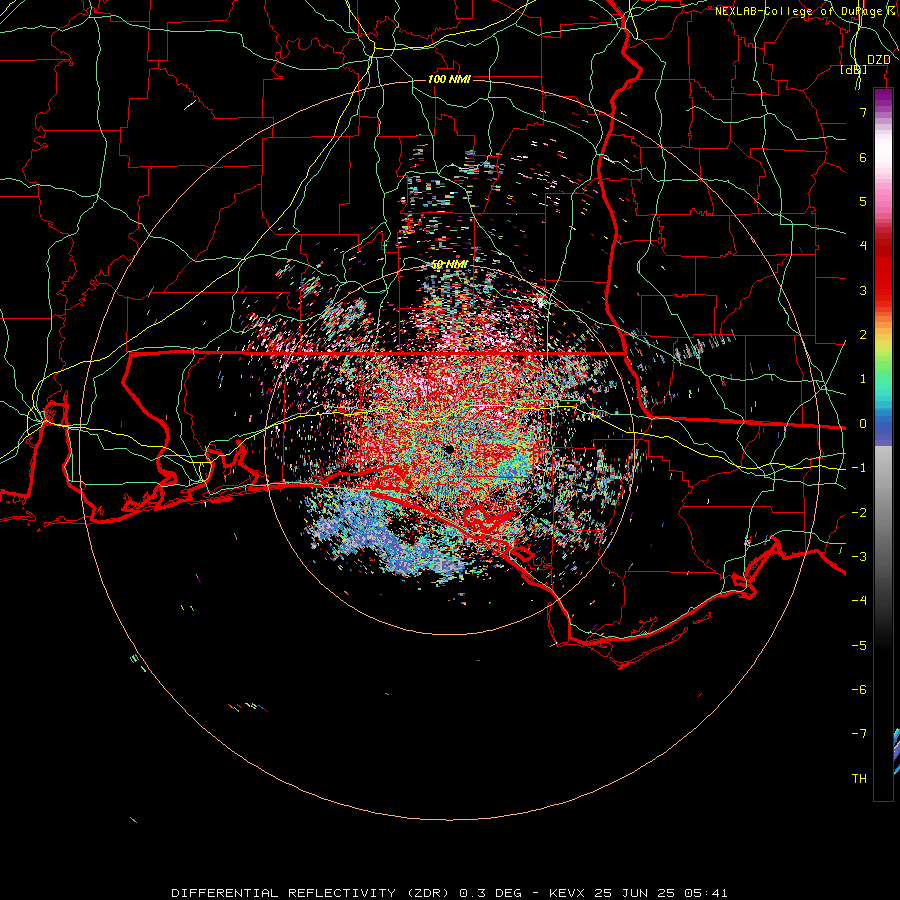Click the "2" value on the scale

click(863, 335)
